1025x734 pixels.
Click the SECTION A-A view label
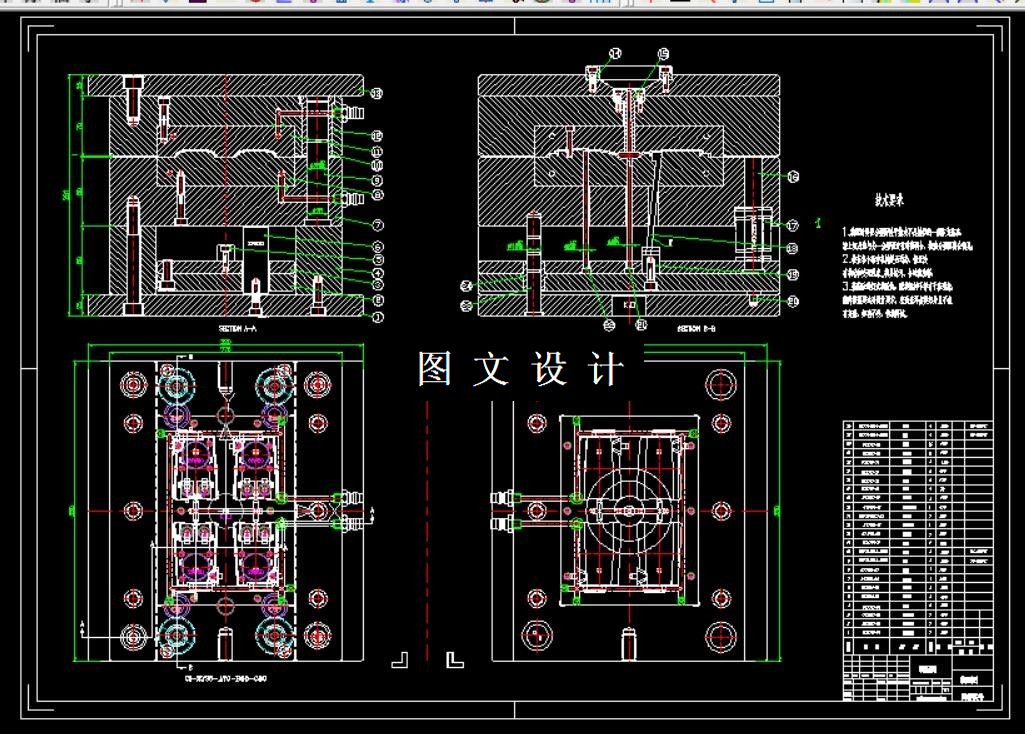coord(238,329)
